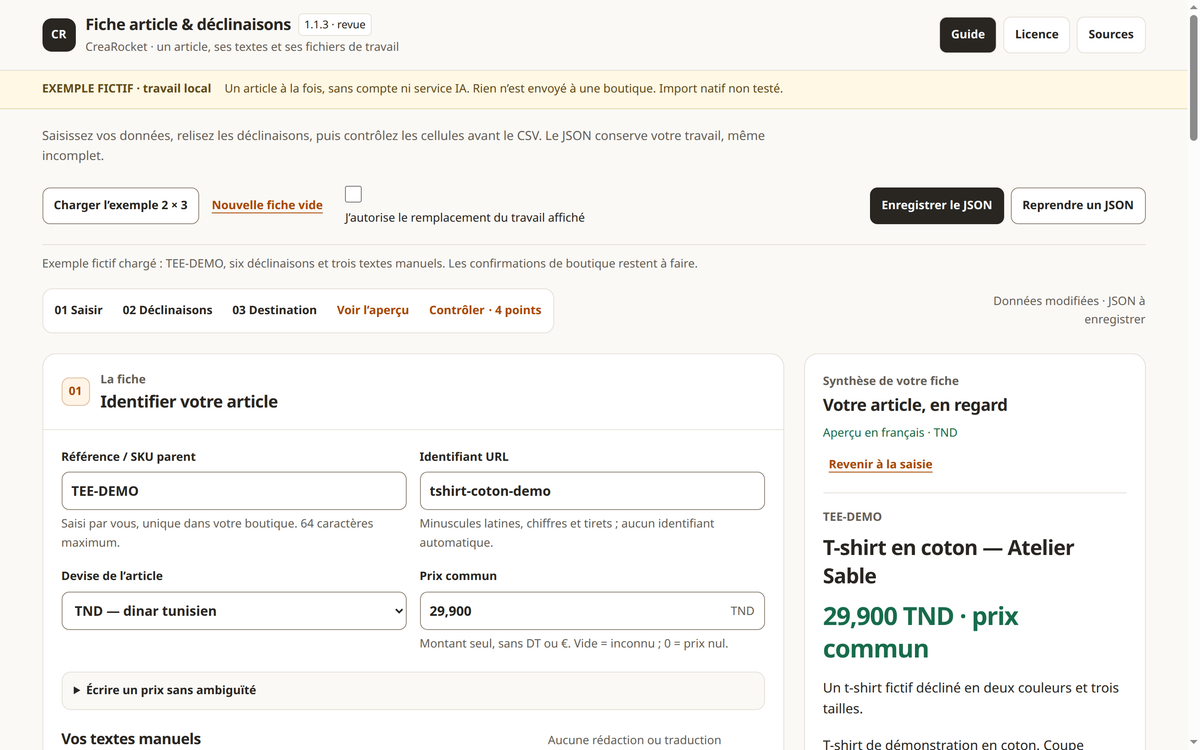The height and width of the screenshot is (750, 1200).
Task: Open the Guide page
Action: [968, 34]
